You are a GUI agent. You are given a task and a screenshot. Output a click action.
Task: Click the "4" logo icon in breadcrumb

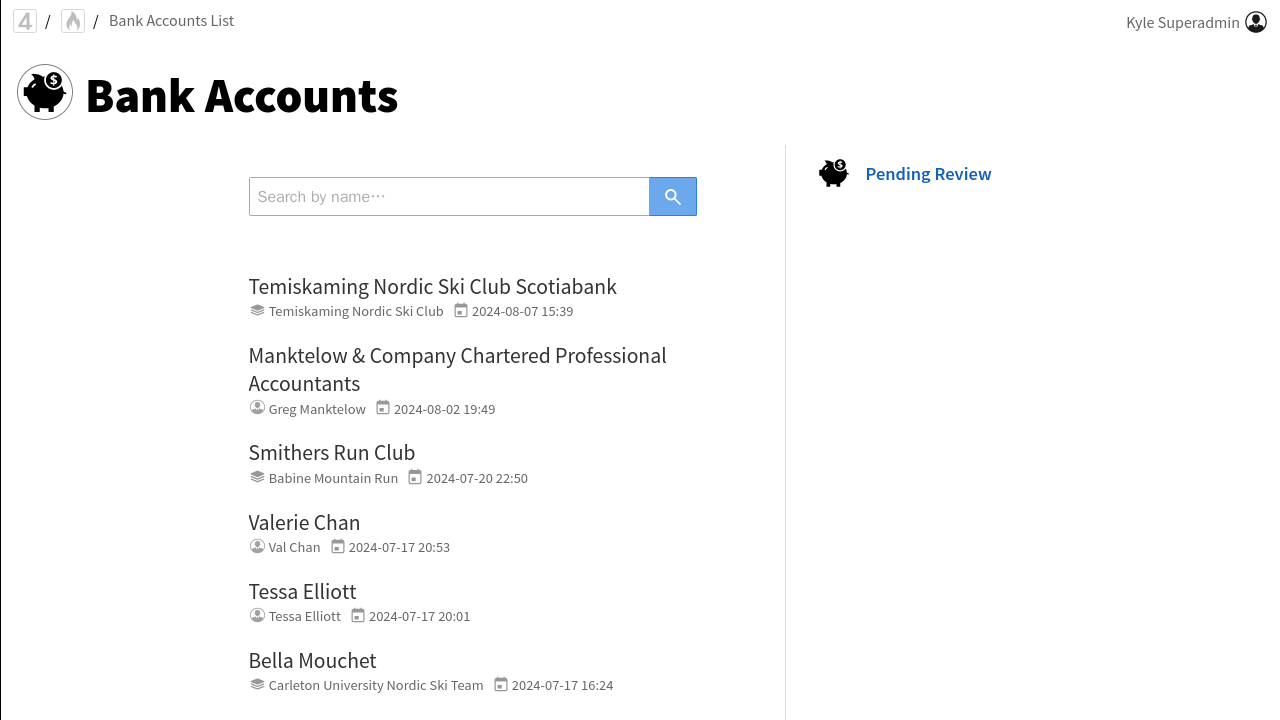click(x=25, y=21)
